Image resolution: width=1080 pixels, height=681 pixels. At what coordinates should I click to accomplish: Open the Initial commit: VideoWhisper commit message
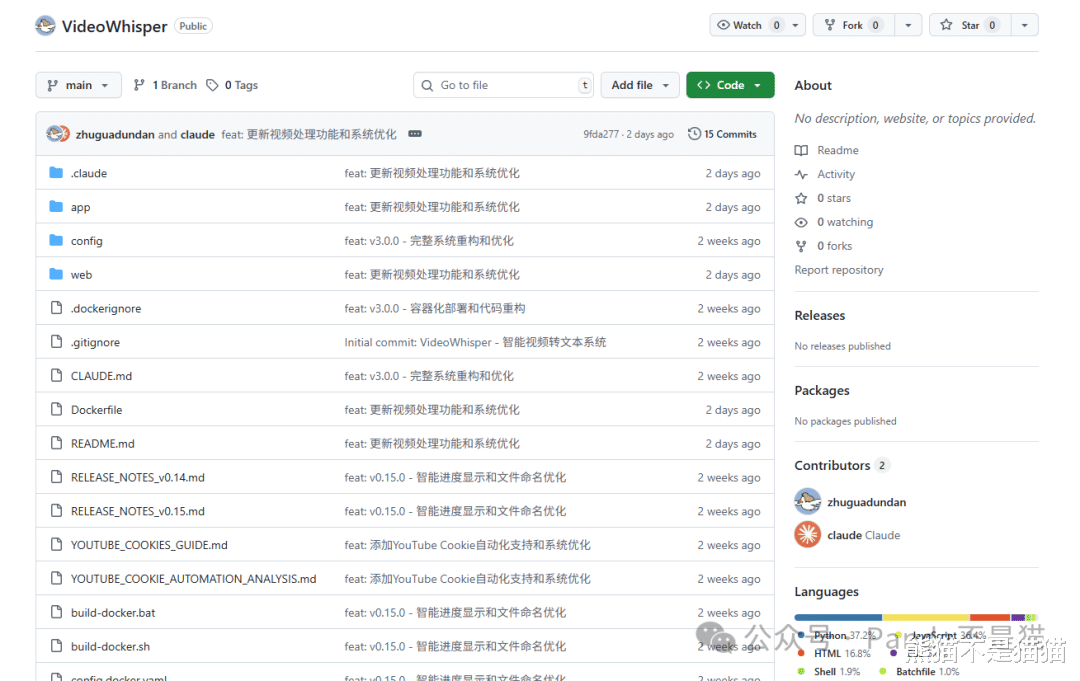click(475, 342)
